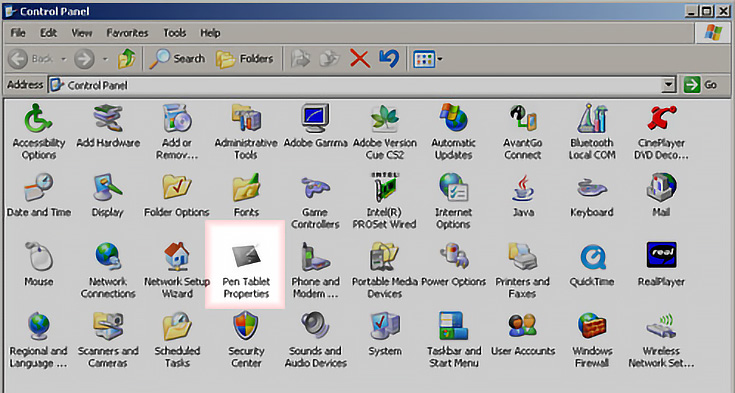Open CinePlayer DVD Decoder applet
Image resolution: width=735 pixels, height=393 pixels.
pos(661,132)
